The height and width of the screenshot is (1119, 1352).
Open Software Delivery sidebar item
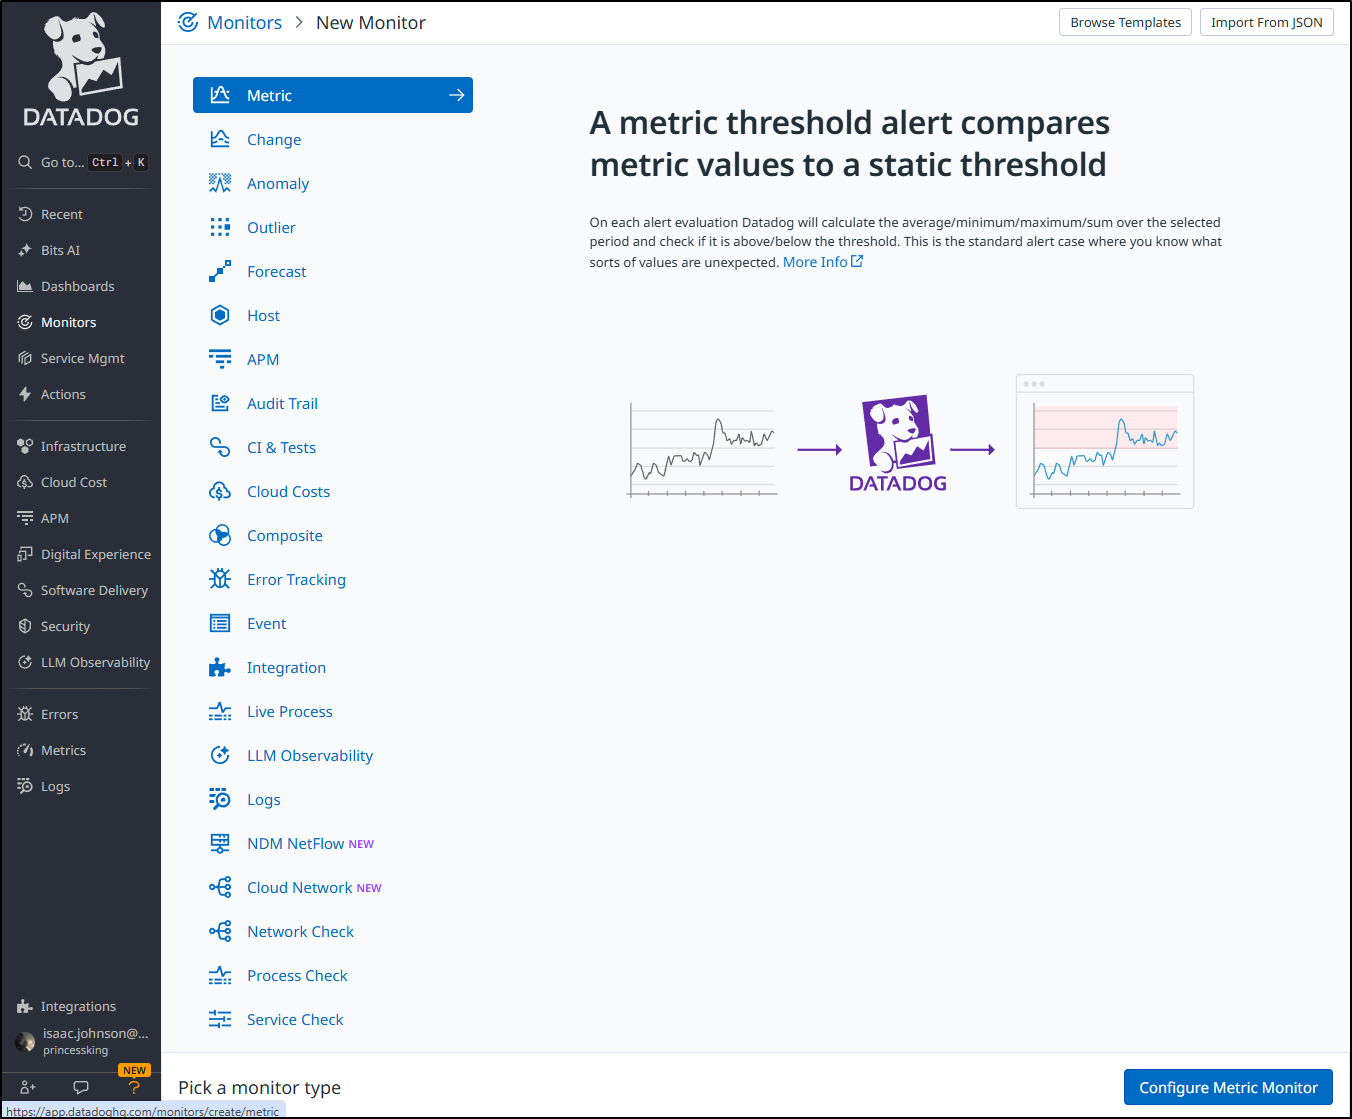point(82,590)
